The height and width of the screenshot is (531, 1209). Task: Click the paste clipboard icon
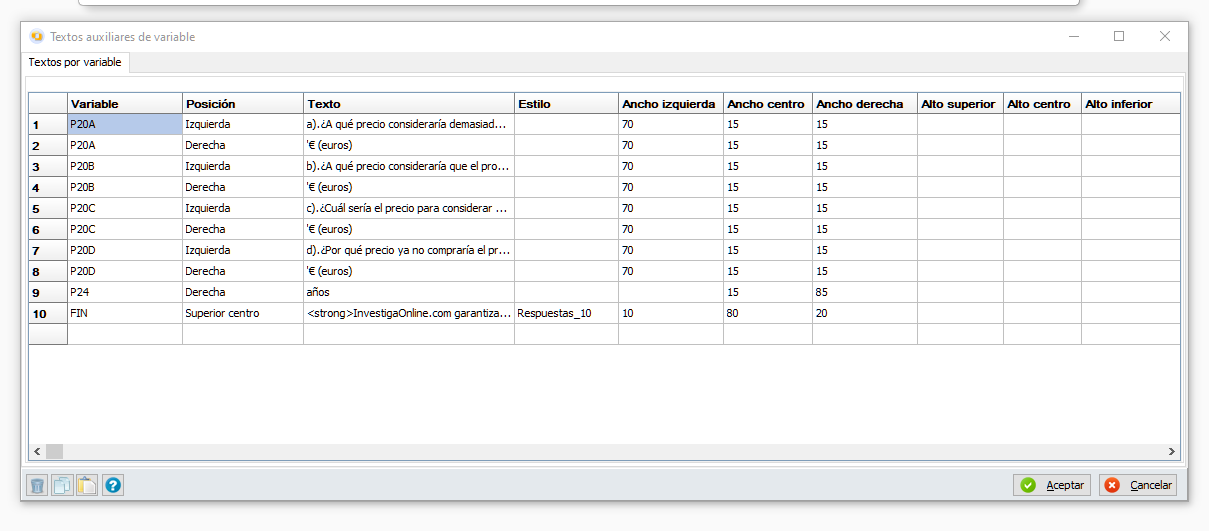click(87, 486)
